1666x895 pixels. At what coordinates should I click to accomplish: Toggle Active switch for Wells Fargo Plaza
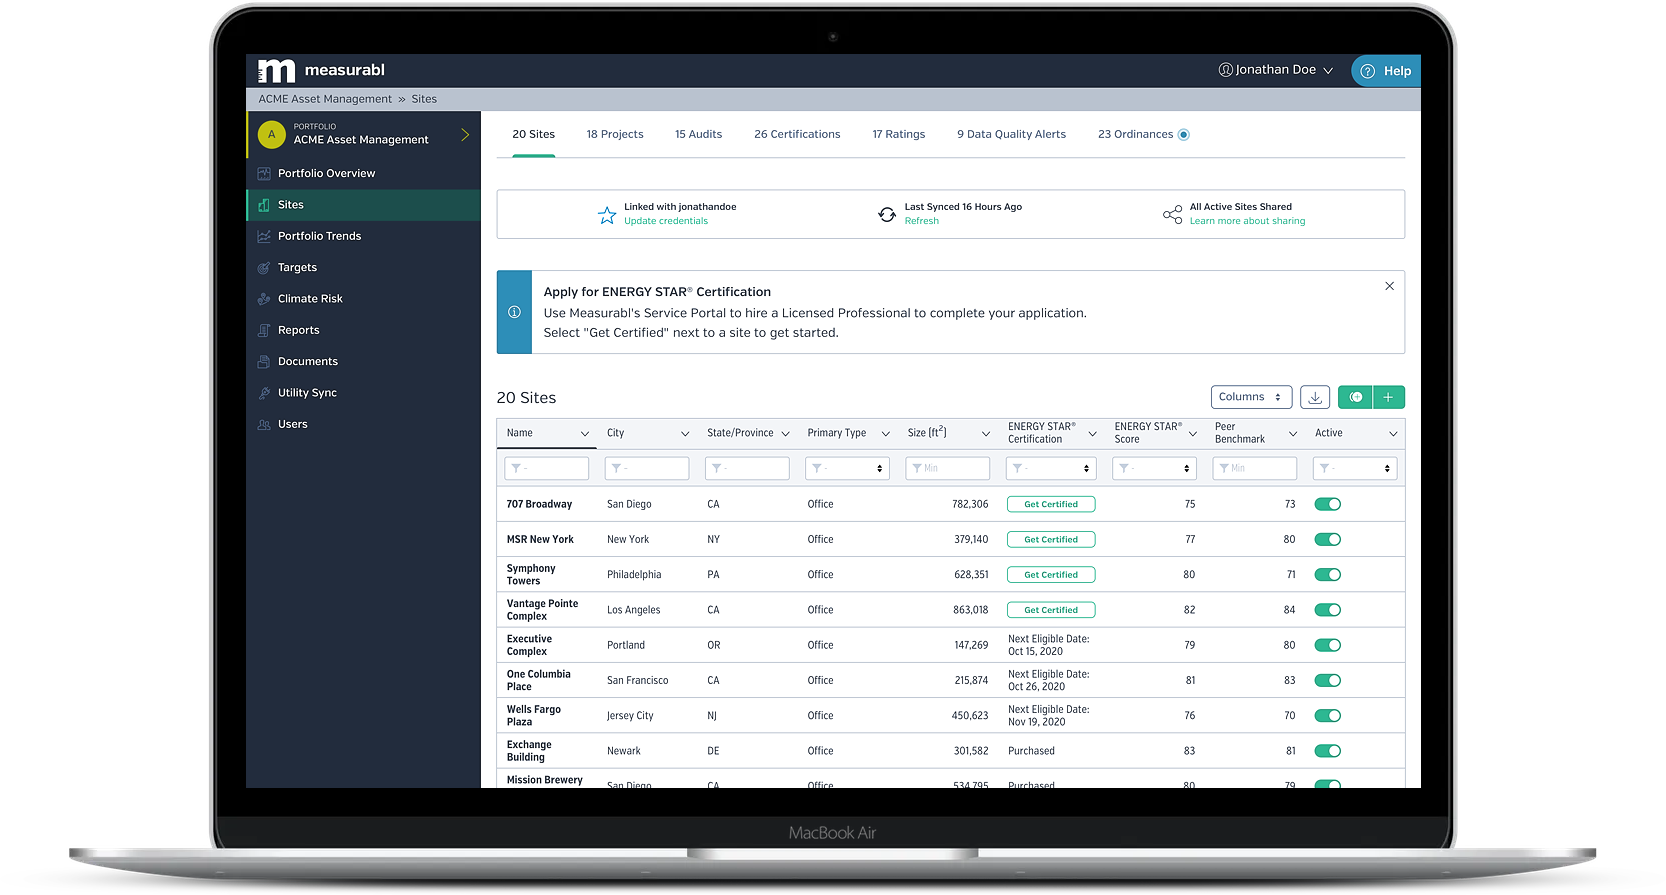[1328, 716]
